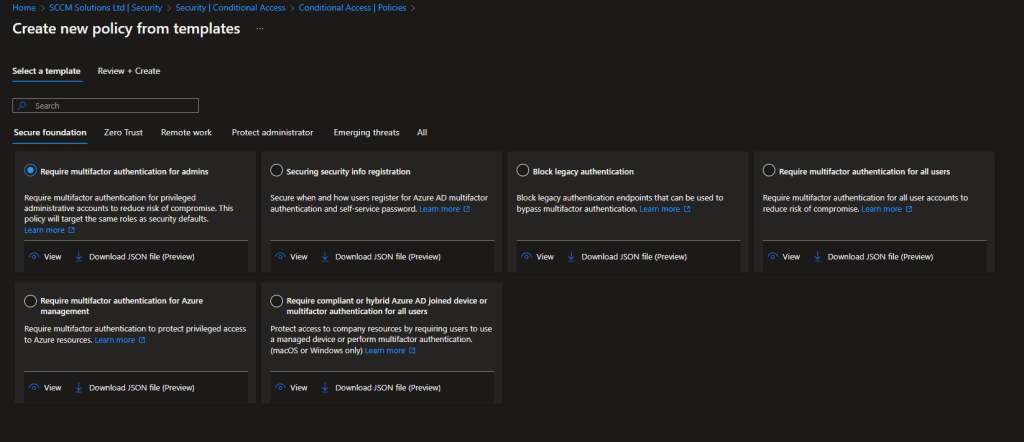This screenshot has height=442, width=1024.
Task: Click download icon for multifactor authentication for all users
Action: pyautogui.click(x=817, y=257)
